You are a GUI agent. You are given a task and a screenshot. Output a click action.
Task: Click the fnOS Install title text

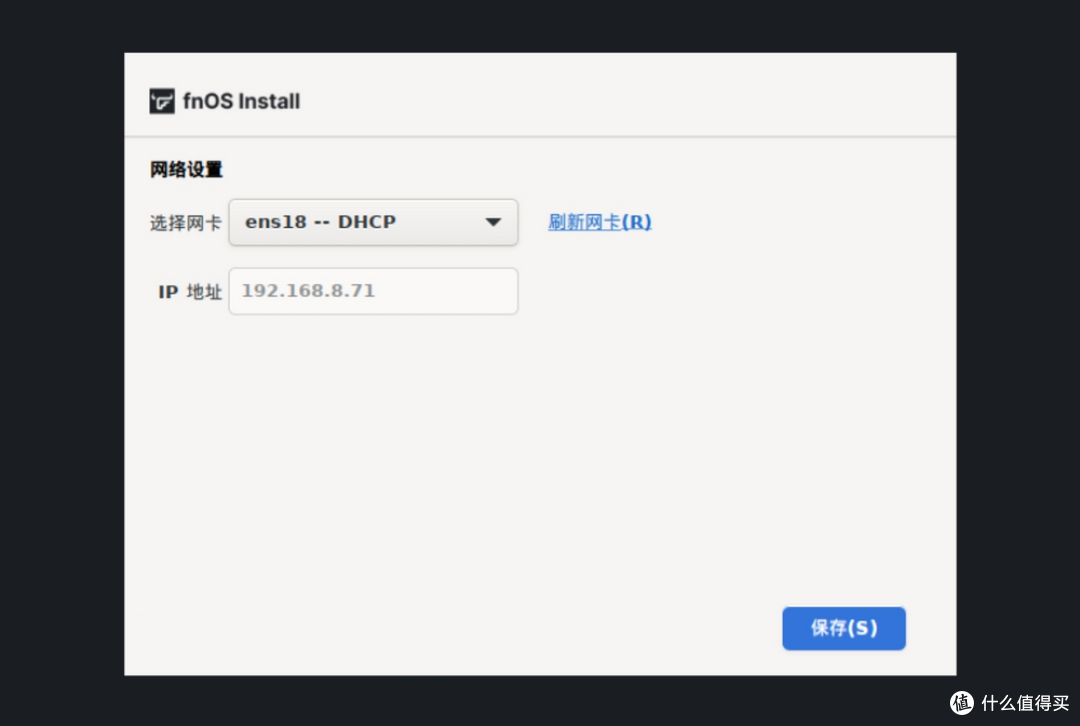click(x=241, y=101)
